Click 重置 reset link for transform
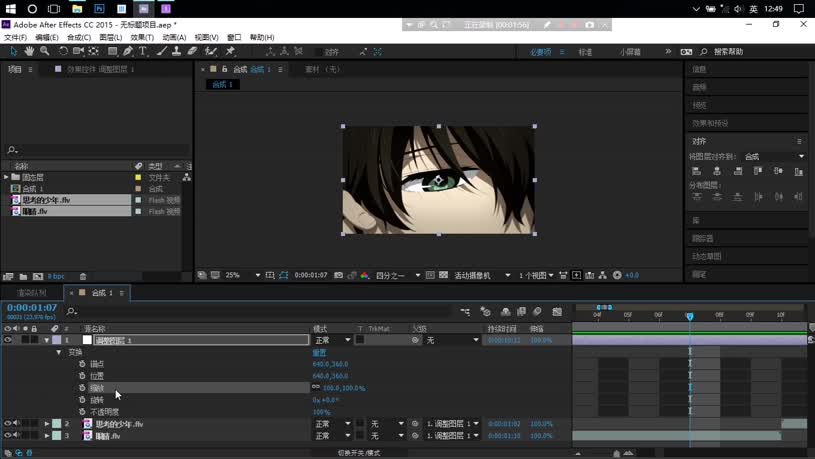Viewport: 815px width, 459px height. (319, 352)
